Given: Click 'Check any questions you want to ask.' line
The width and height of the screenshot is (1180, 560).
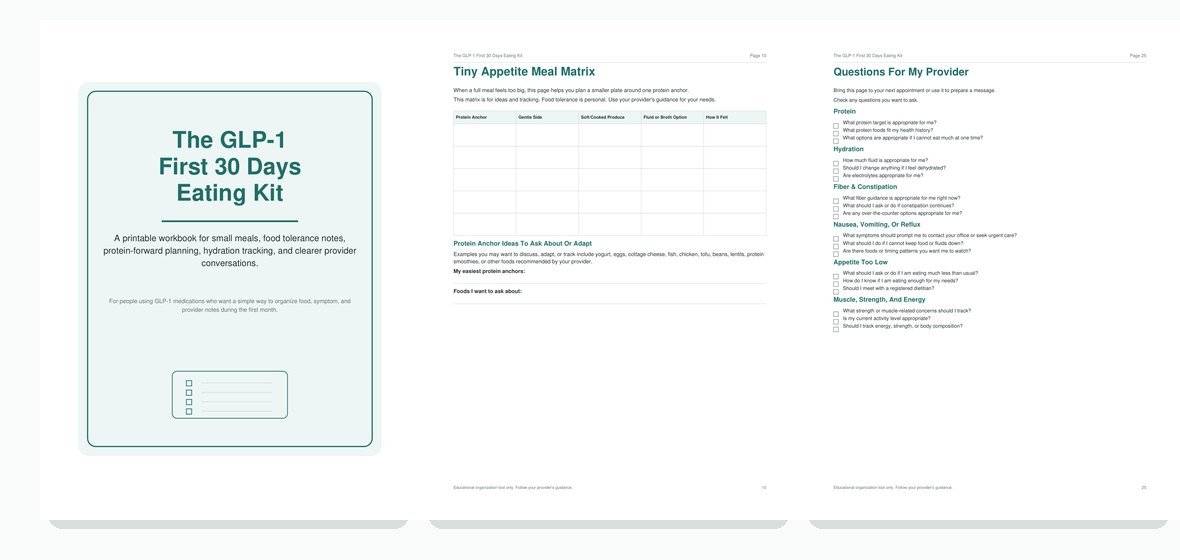Looking at the screenshot, I should [875, 100].
